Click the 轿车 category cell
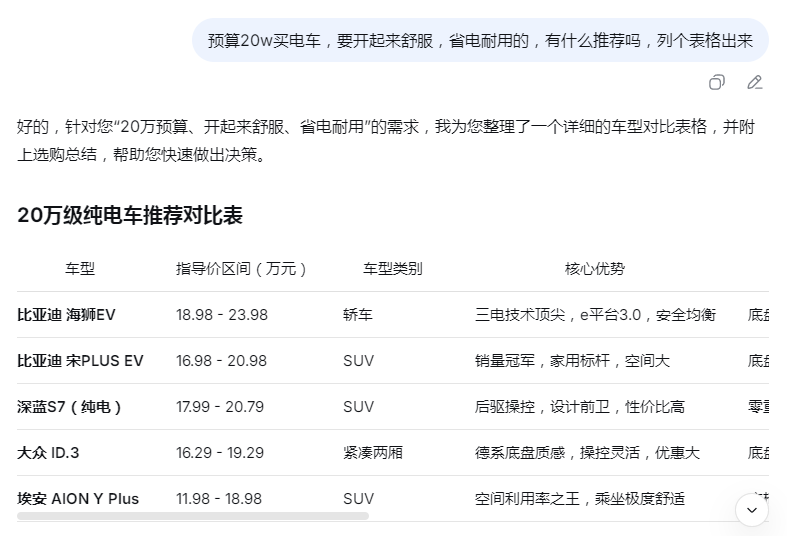The width and height of the screenshot is (787, 536). [x=358, y=315]
